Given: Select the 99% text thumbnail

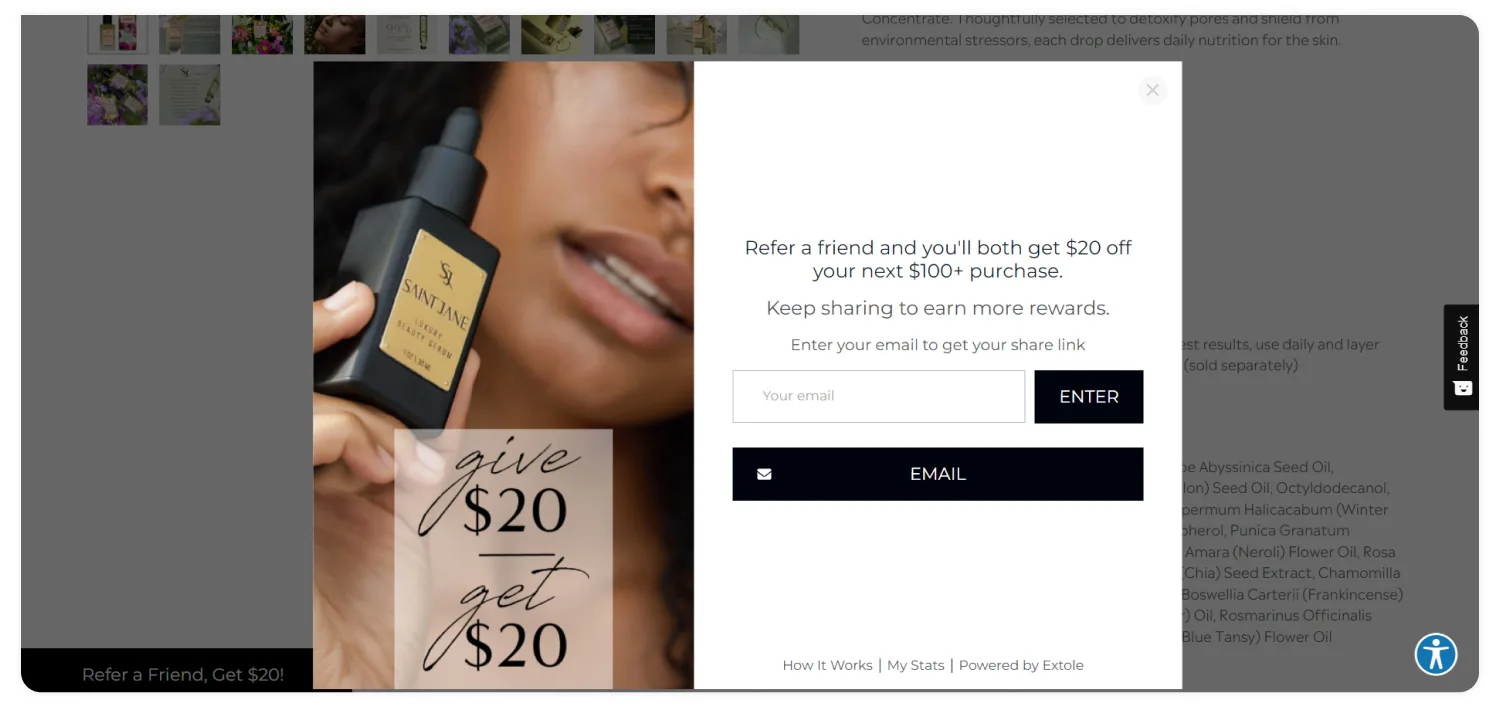Looking at the screenshot, I should point(407,34).
